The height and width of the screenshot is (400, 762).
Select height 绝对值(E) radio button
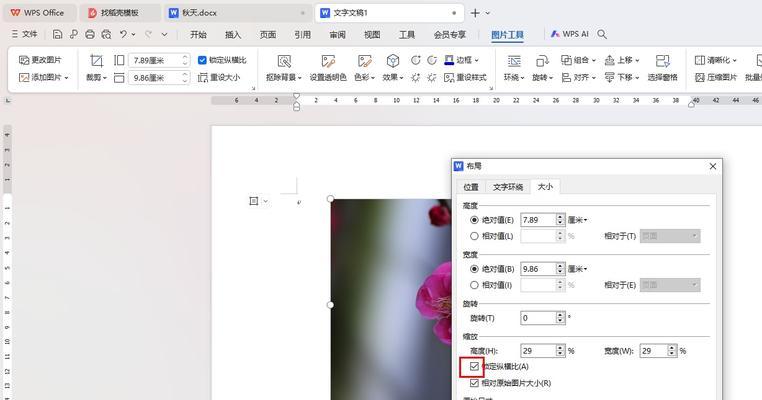[x=474, y=220]
